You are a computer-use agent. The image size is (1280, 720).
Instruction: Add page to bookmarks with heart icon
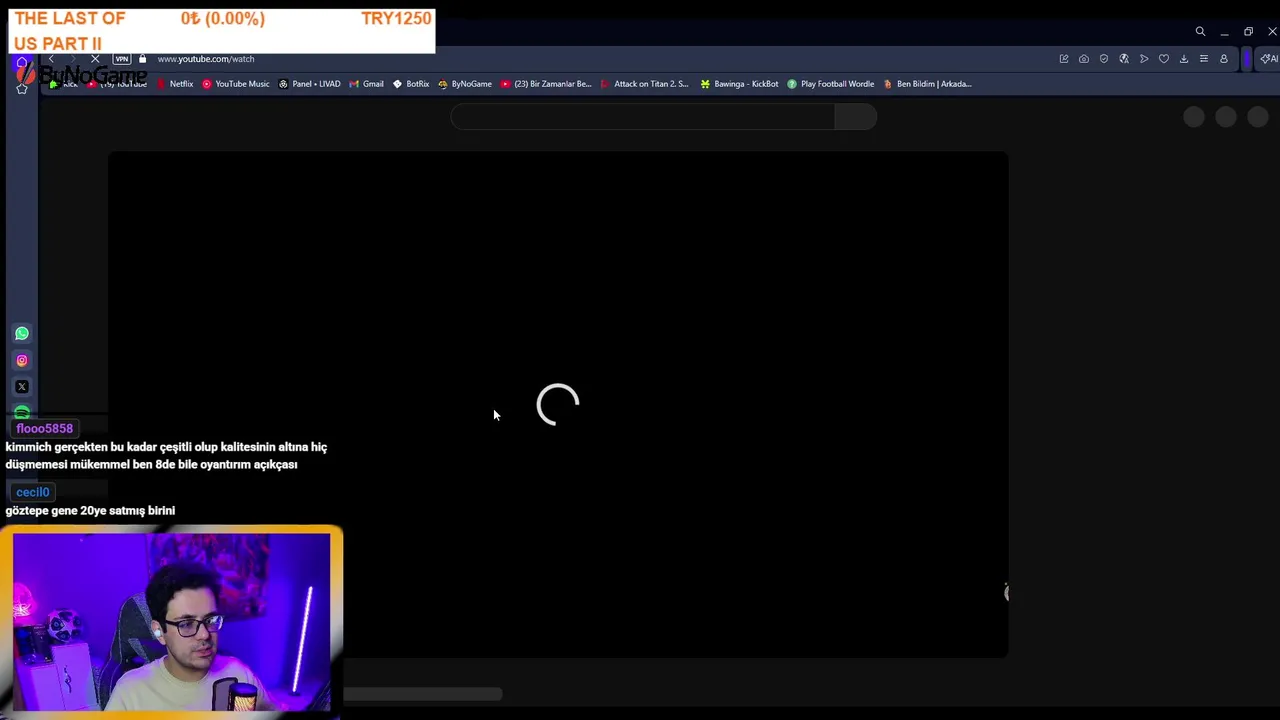(x=1164, y=59)
